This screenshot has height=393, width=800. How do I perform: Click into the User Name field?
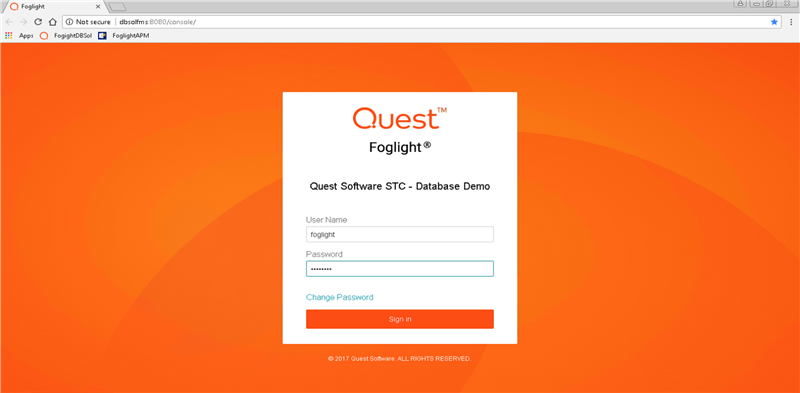(x=399, y=234)
